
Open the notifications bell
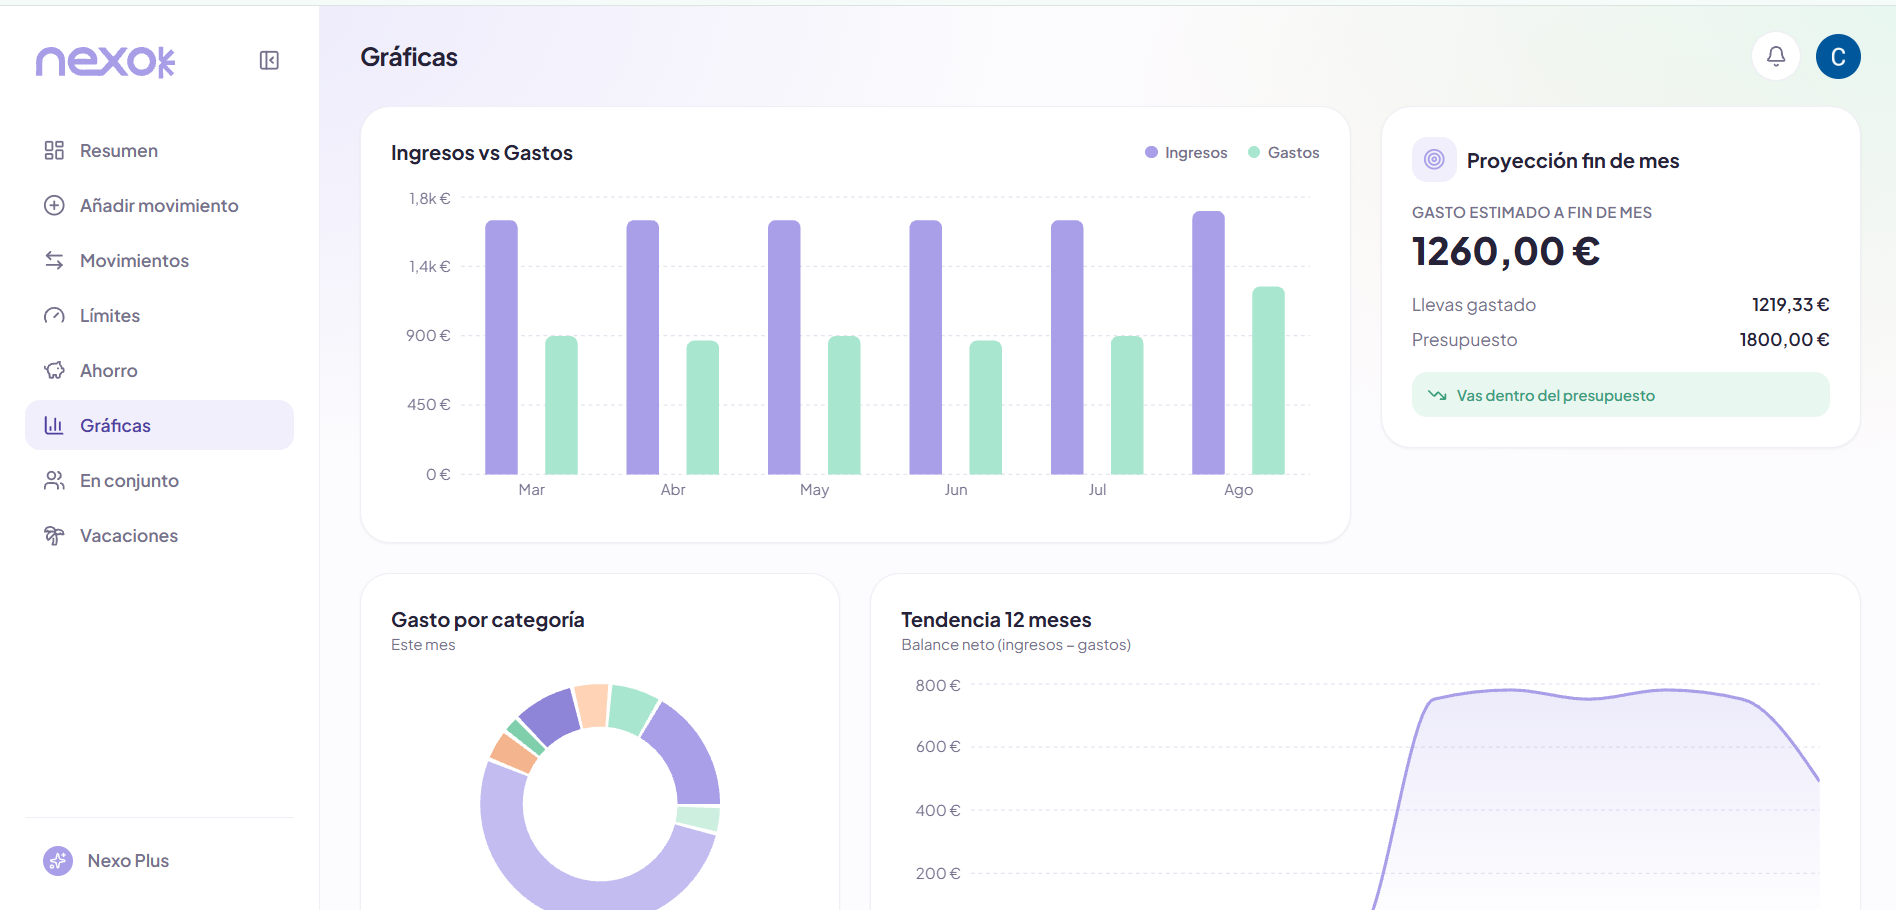pos(1776,56)
